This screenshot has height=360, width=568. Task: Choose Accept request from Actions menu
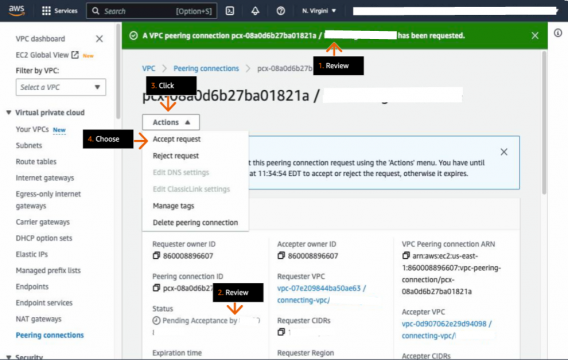pos(176,139)
